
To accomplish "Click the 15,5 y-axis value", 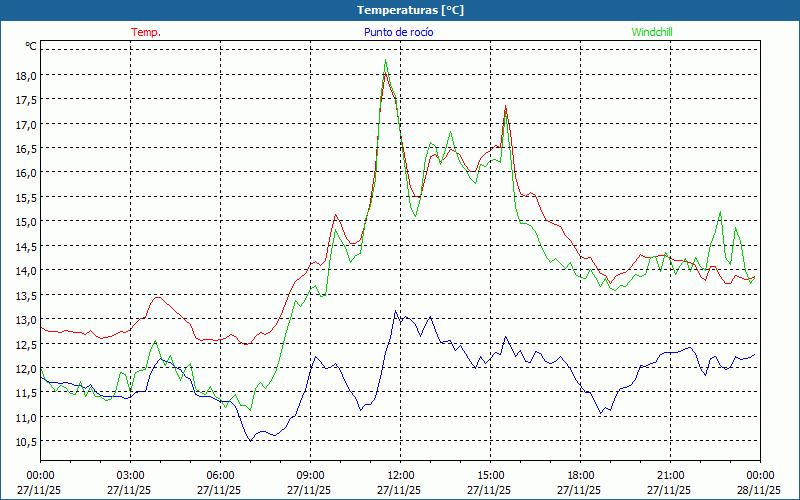I will [26, 197].
